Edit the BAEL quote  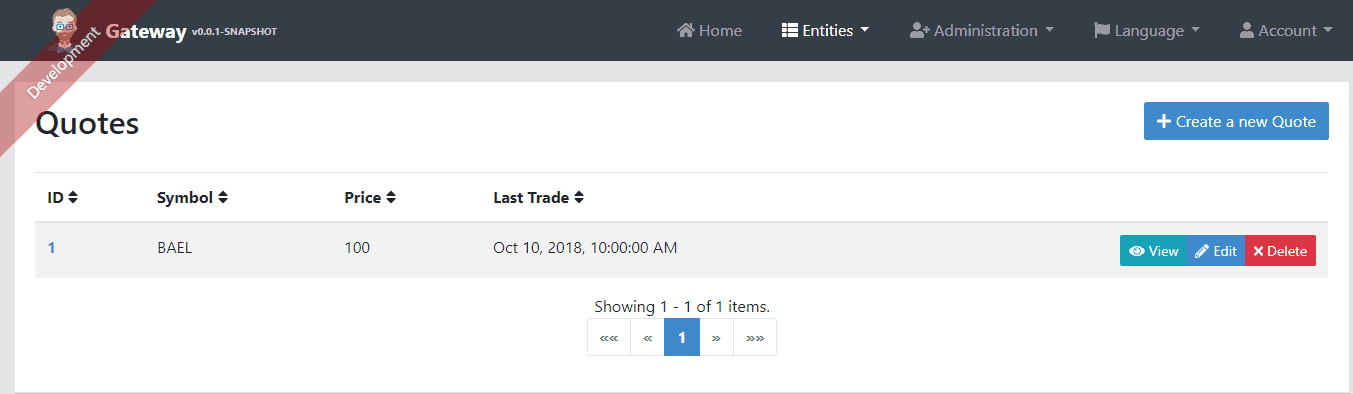pos(1216,251)
